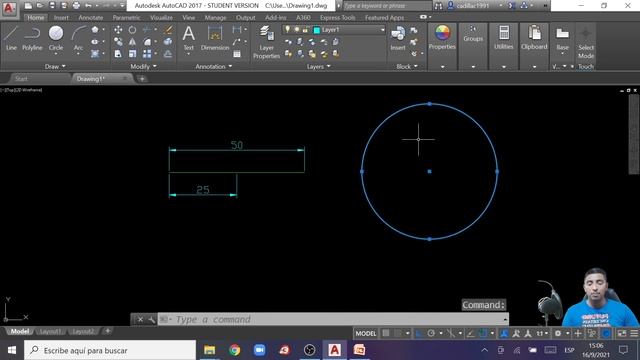Screen dimensions: 640x360
Task: Open the Utilities panel button
Action: (x=504, y=37)
